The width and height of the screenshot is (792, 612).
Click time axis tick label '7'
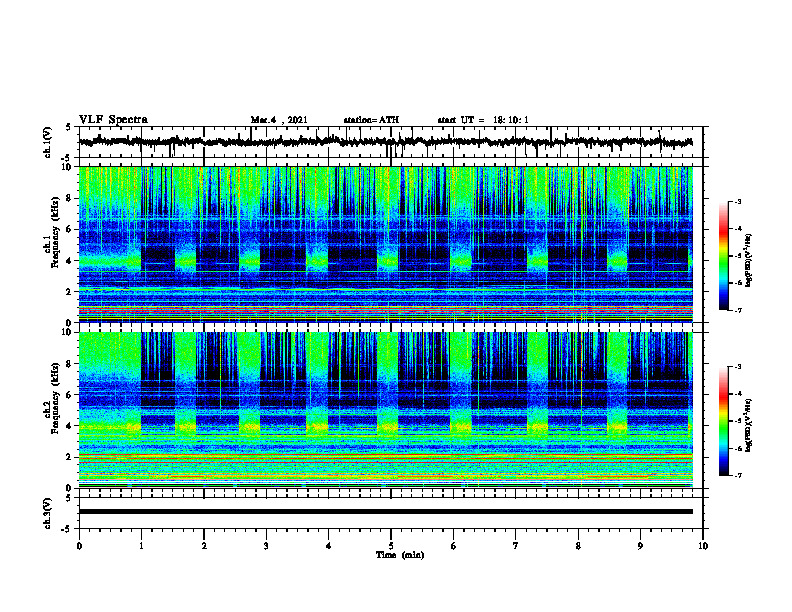tap(516, 546)
